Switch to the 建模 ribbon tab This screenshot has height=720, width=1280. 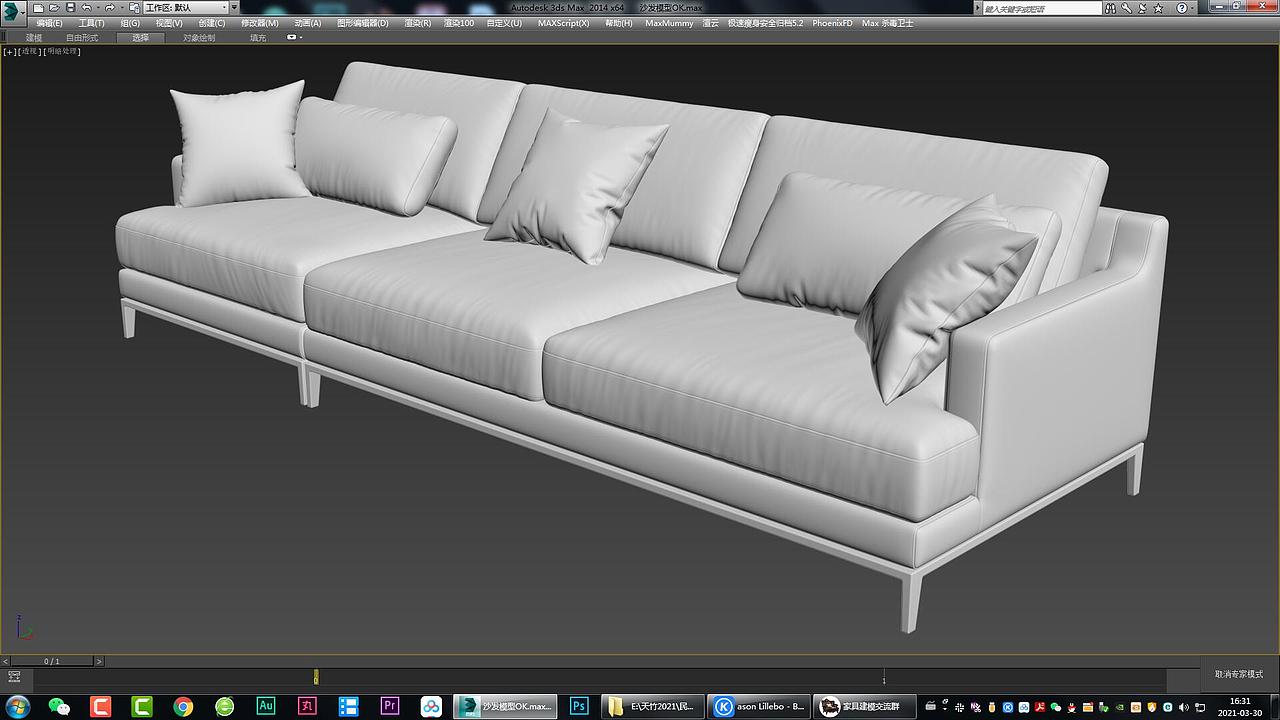[x=34, y=38]
